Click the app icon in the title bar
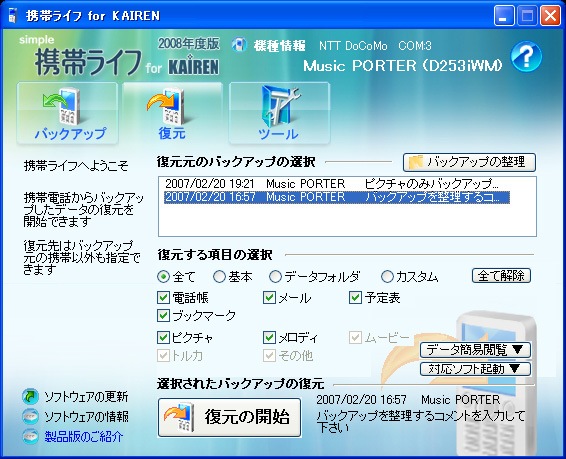The image size is (566, 459). [x=13, y=15]
